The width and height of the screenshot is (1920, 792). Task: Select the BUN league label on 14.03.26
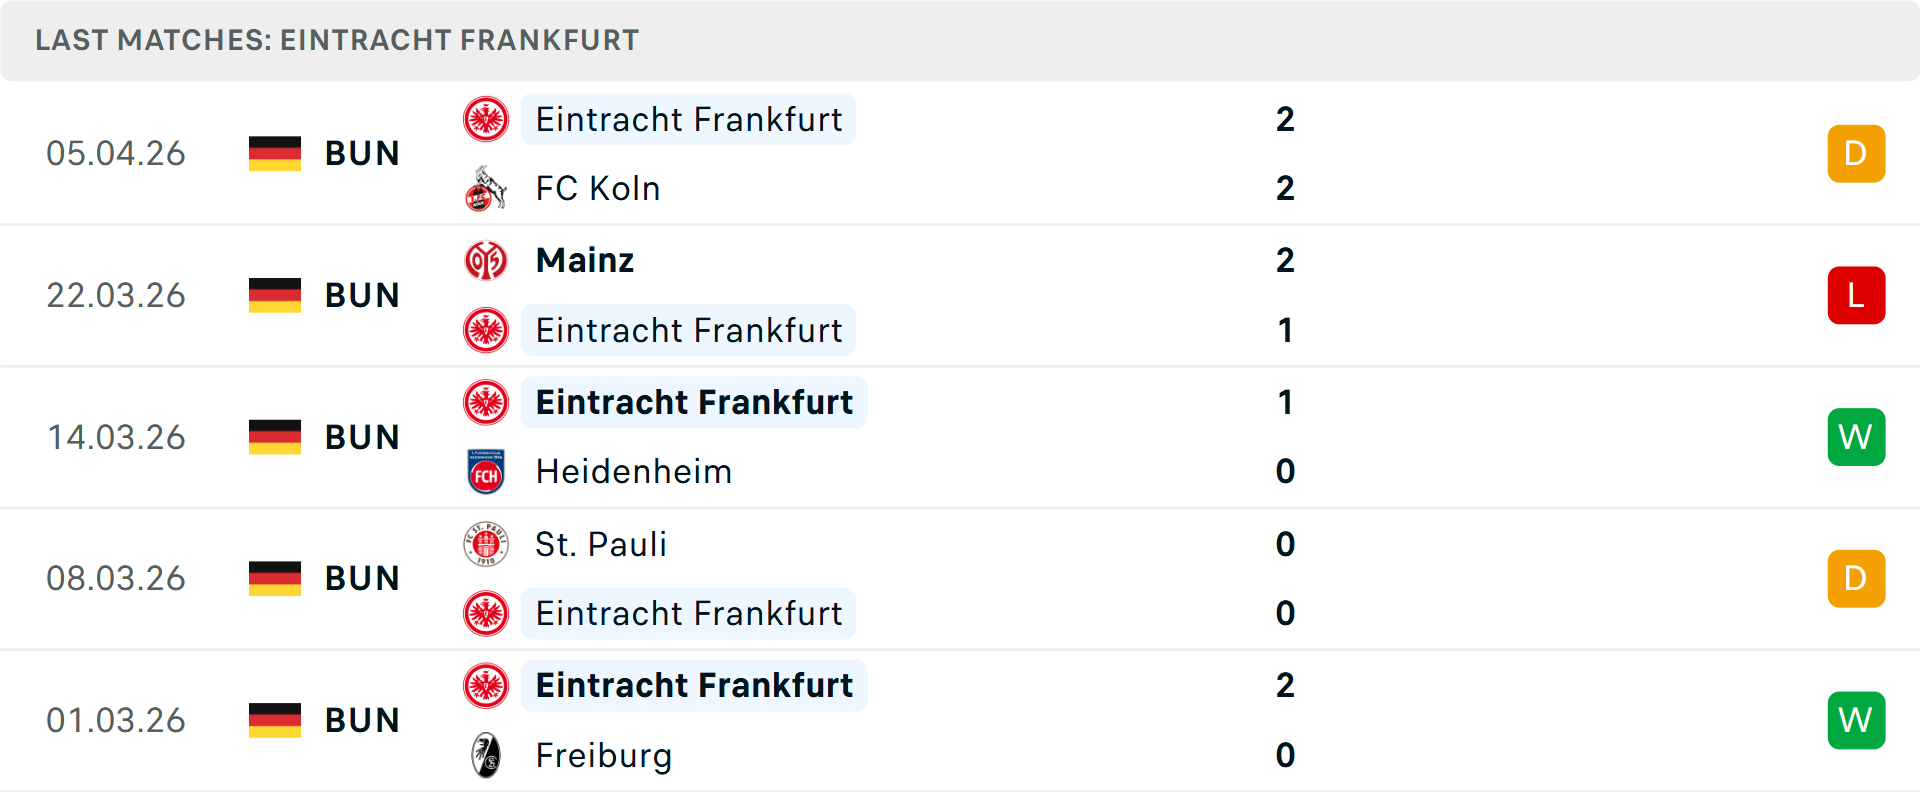coord(362,437)
